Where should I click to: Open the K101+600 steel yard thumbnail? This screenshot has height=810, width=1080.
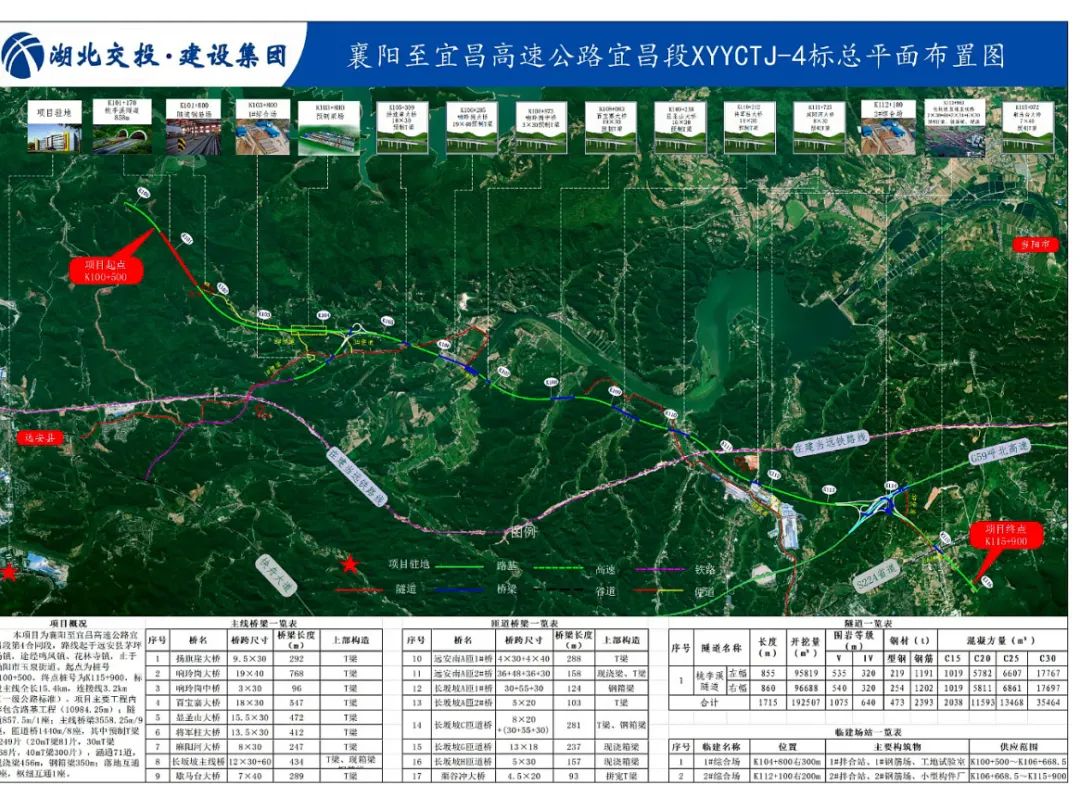click(x=194, y=127)
